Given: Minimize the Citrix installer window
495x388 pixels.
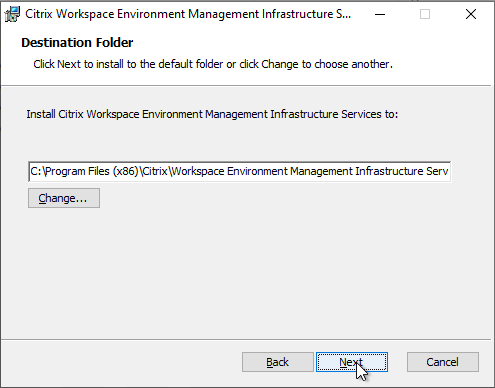Looking at the screenshot, I should click(x=380, y=14).
